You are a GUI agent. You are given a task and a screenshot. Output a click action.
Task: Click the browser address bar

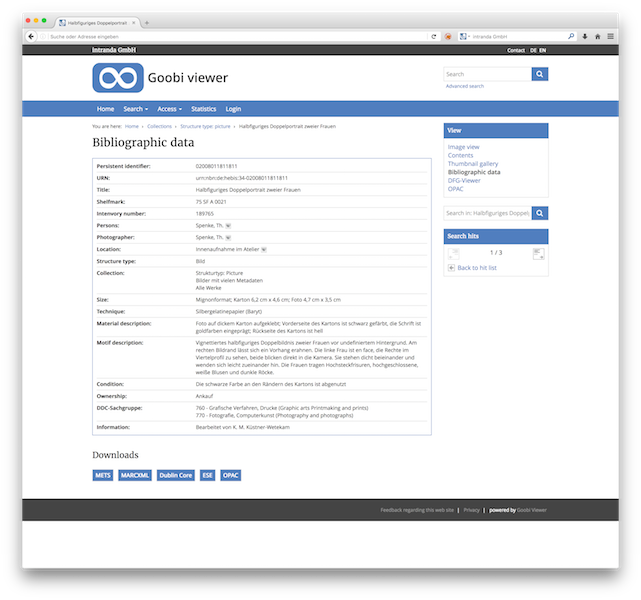(x=237, y=36)
